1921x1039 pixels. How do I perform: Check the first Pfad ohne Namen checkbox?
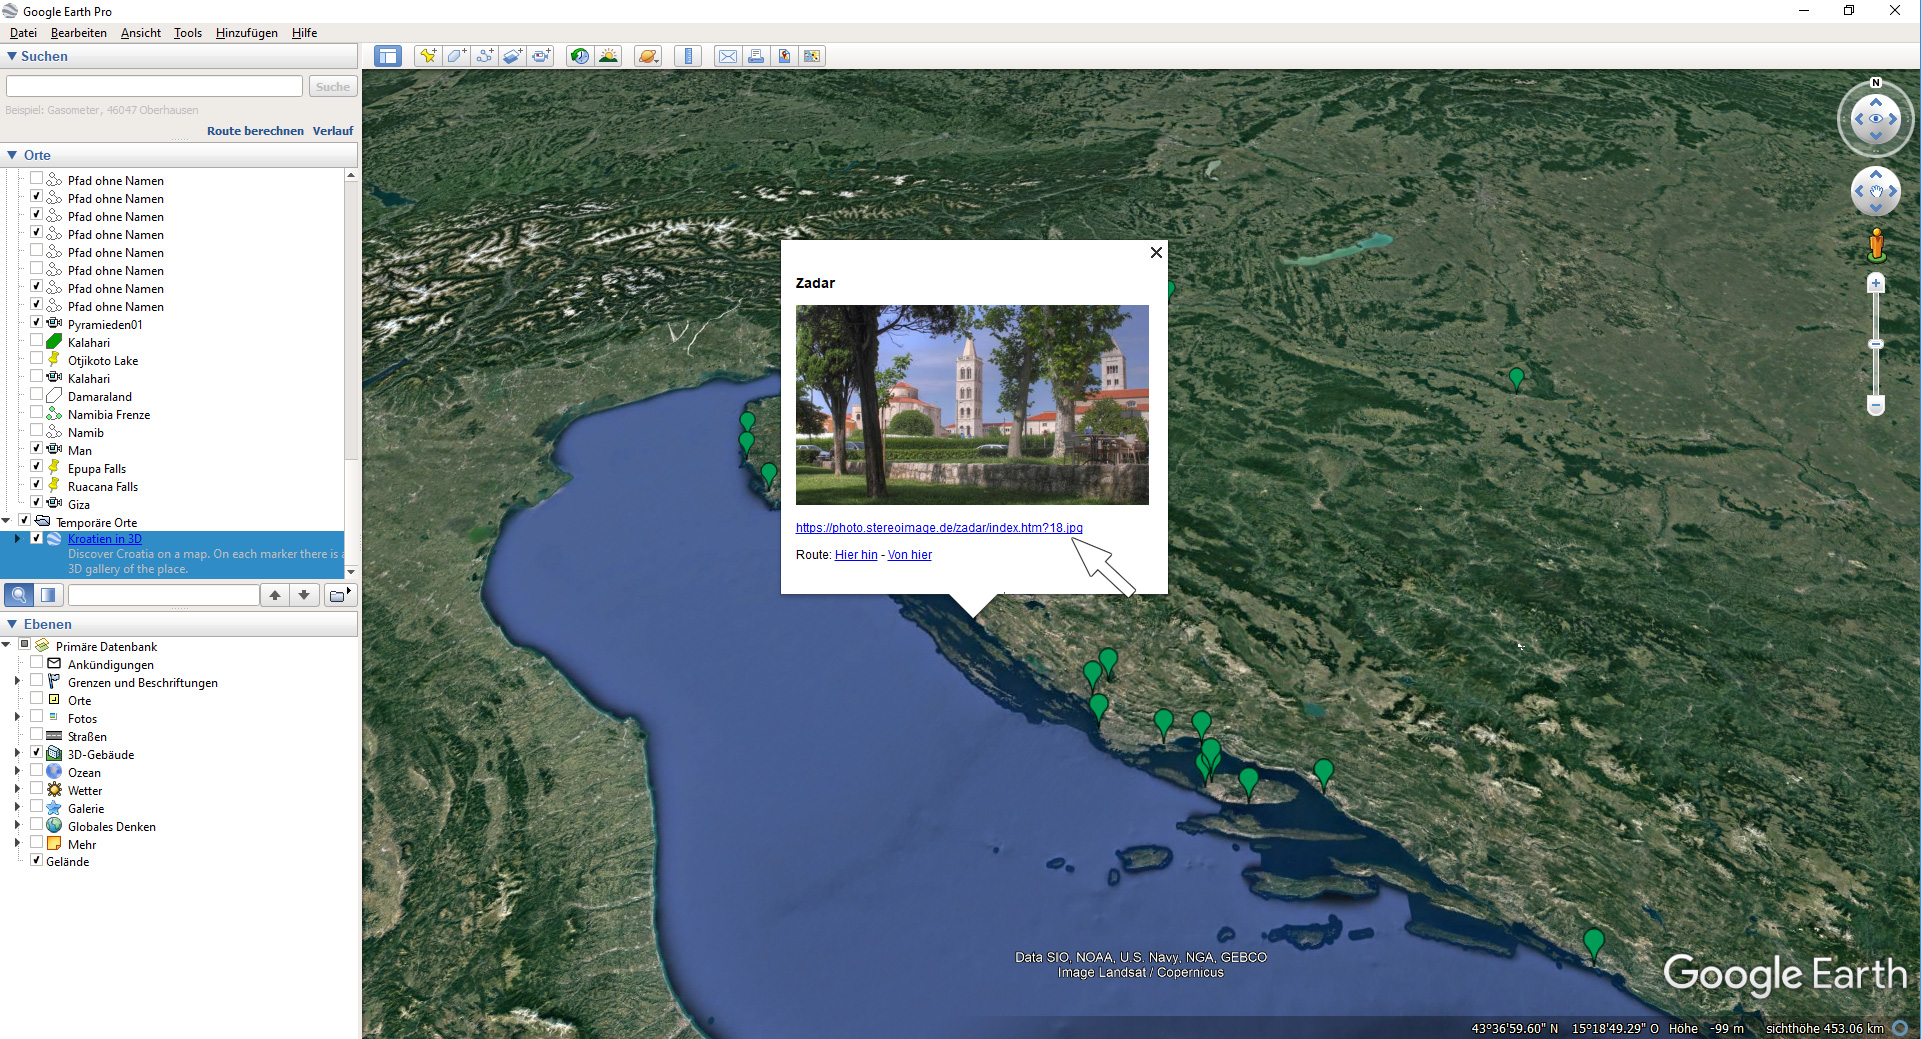pyautogui.click(x=37, y=179)
